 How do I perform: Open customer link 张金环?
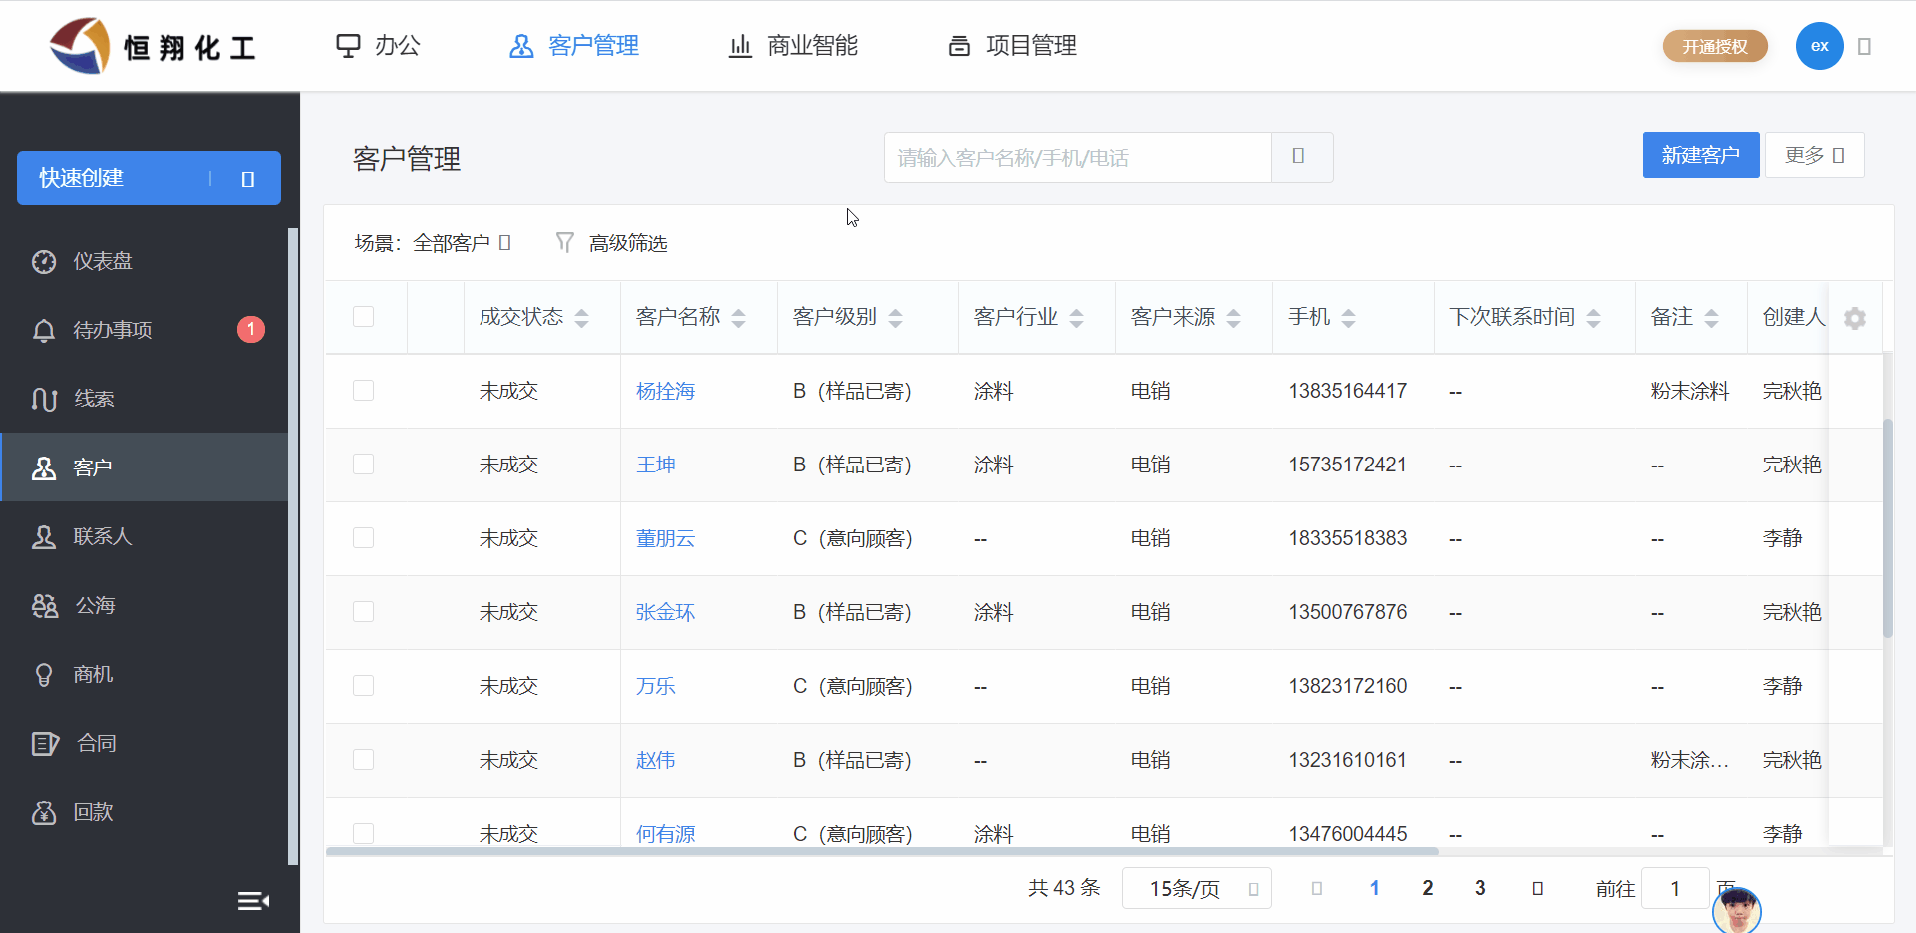tap(665, 612)
